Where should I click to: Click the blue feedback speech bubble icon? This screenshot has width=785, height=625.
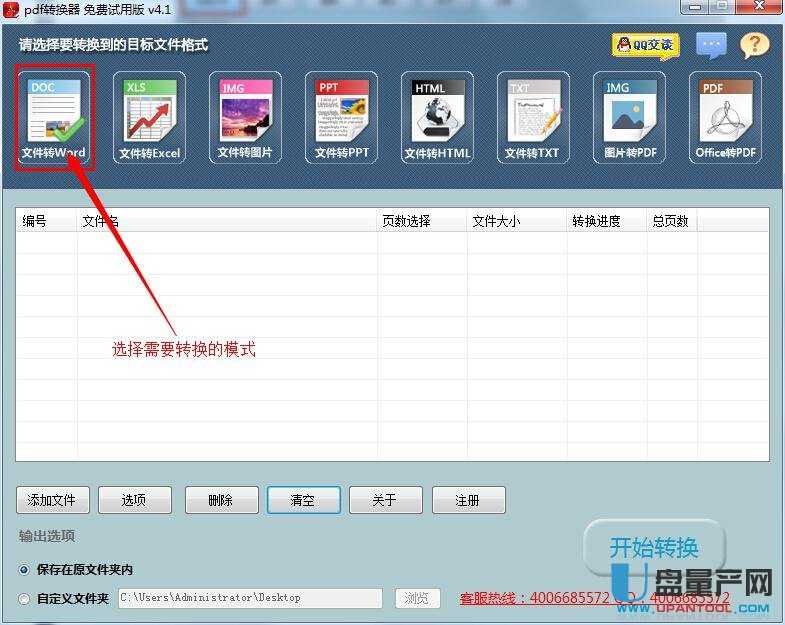point(711,45)
